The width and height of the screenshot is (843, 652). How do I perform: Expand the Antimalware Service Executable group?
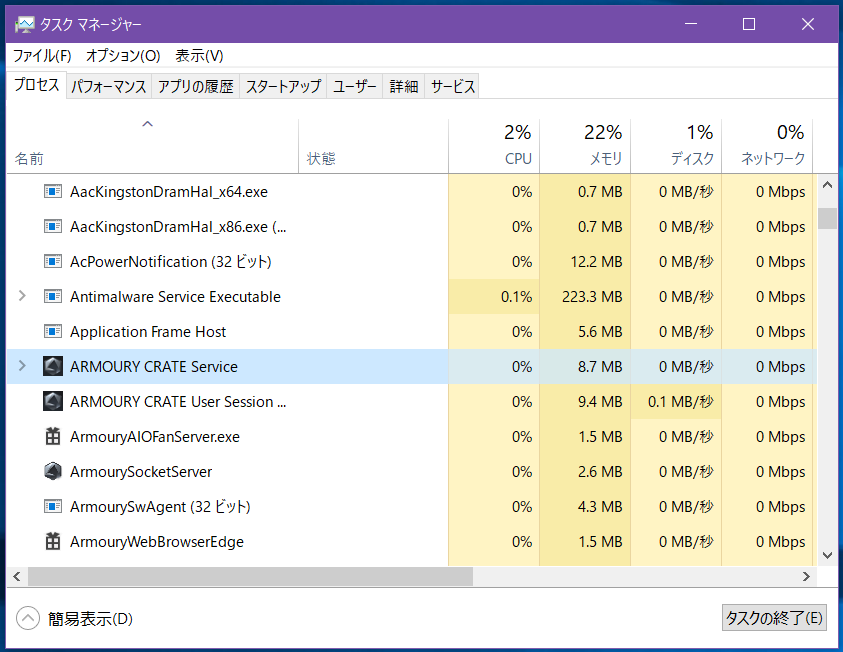22,296
